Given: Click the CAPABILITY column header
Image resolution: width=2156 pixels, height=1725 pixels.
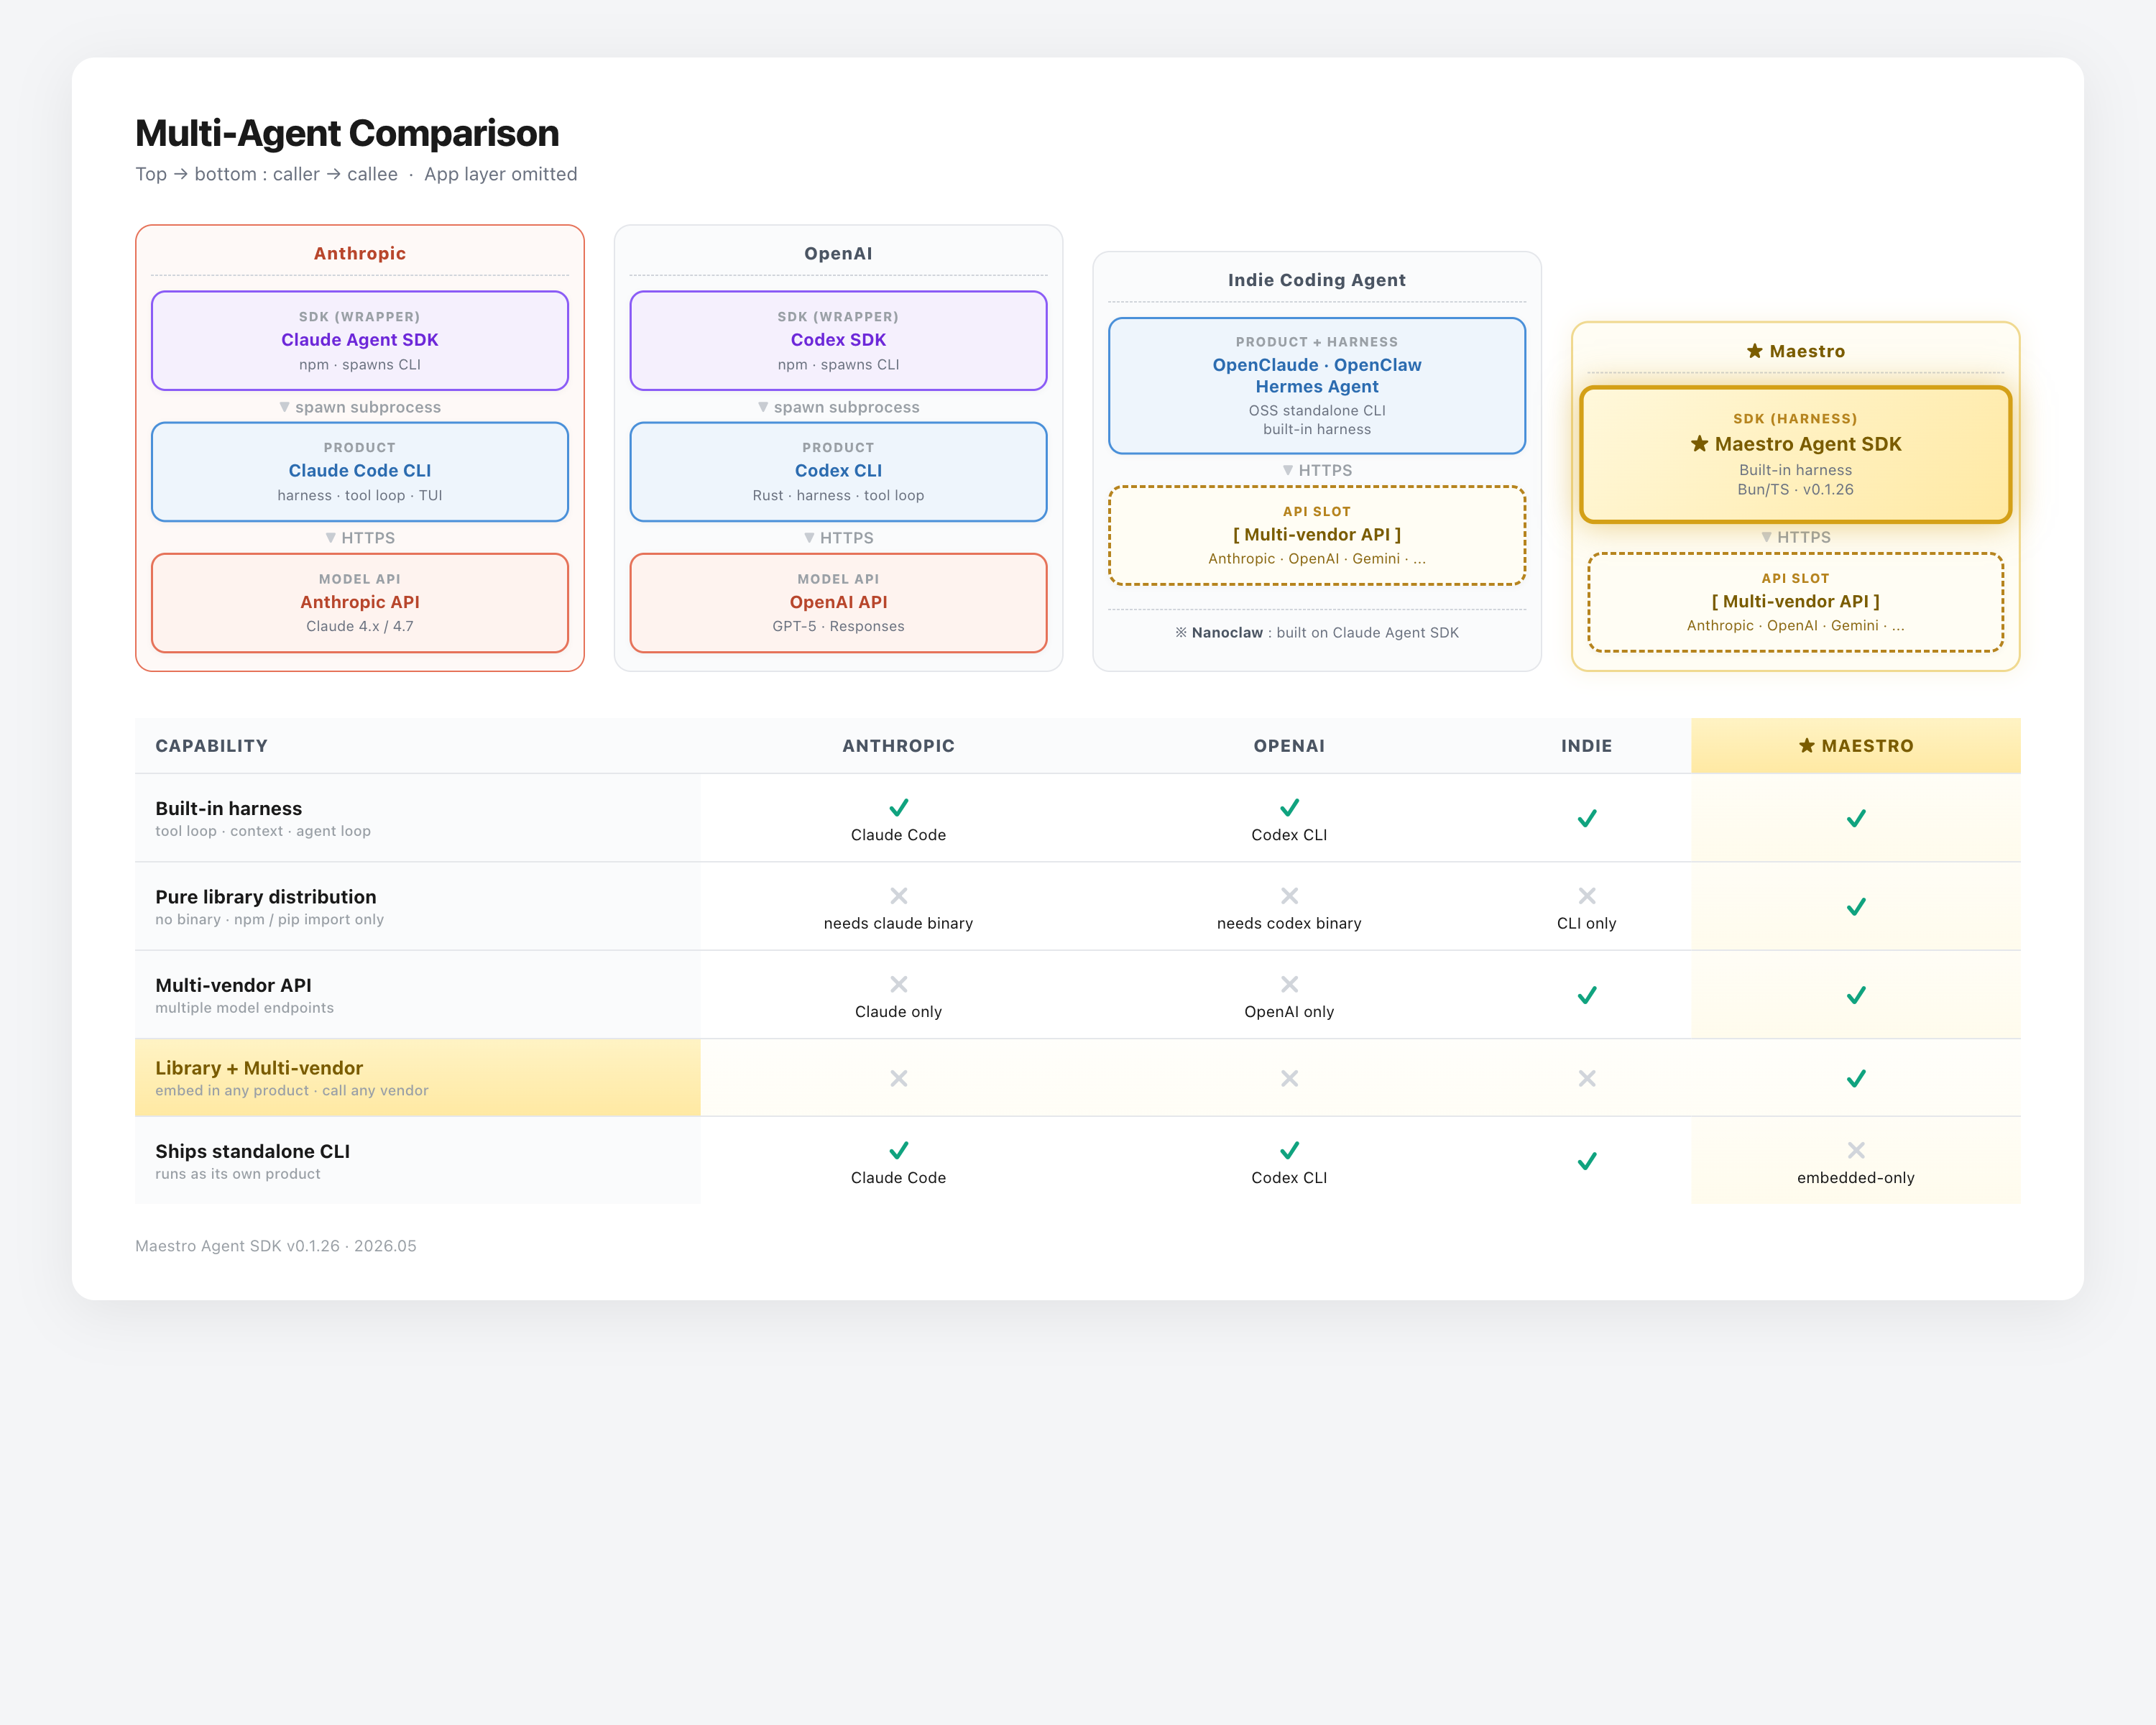Looking at the screenshot, I should coord(212,745).
